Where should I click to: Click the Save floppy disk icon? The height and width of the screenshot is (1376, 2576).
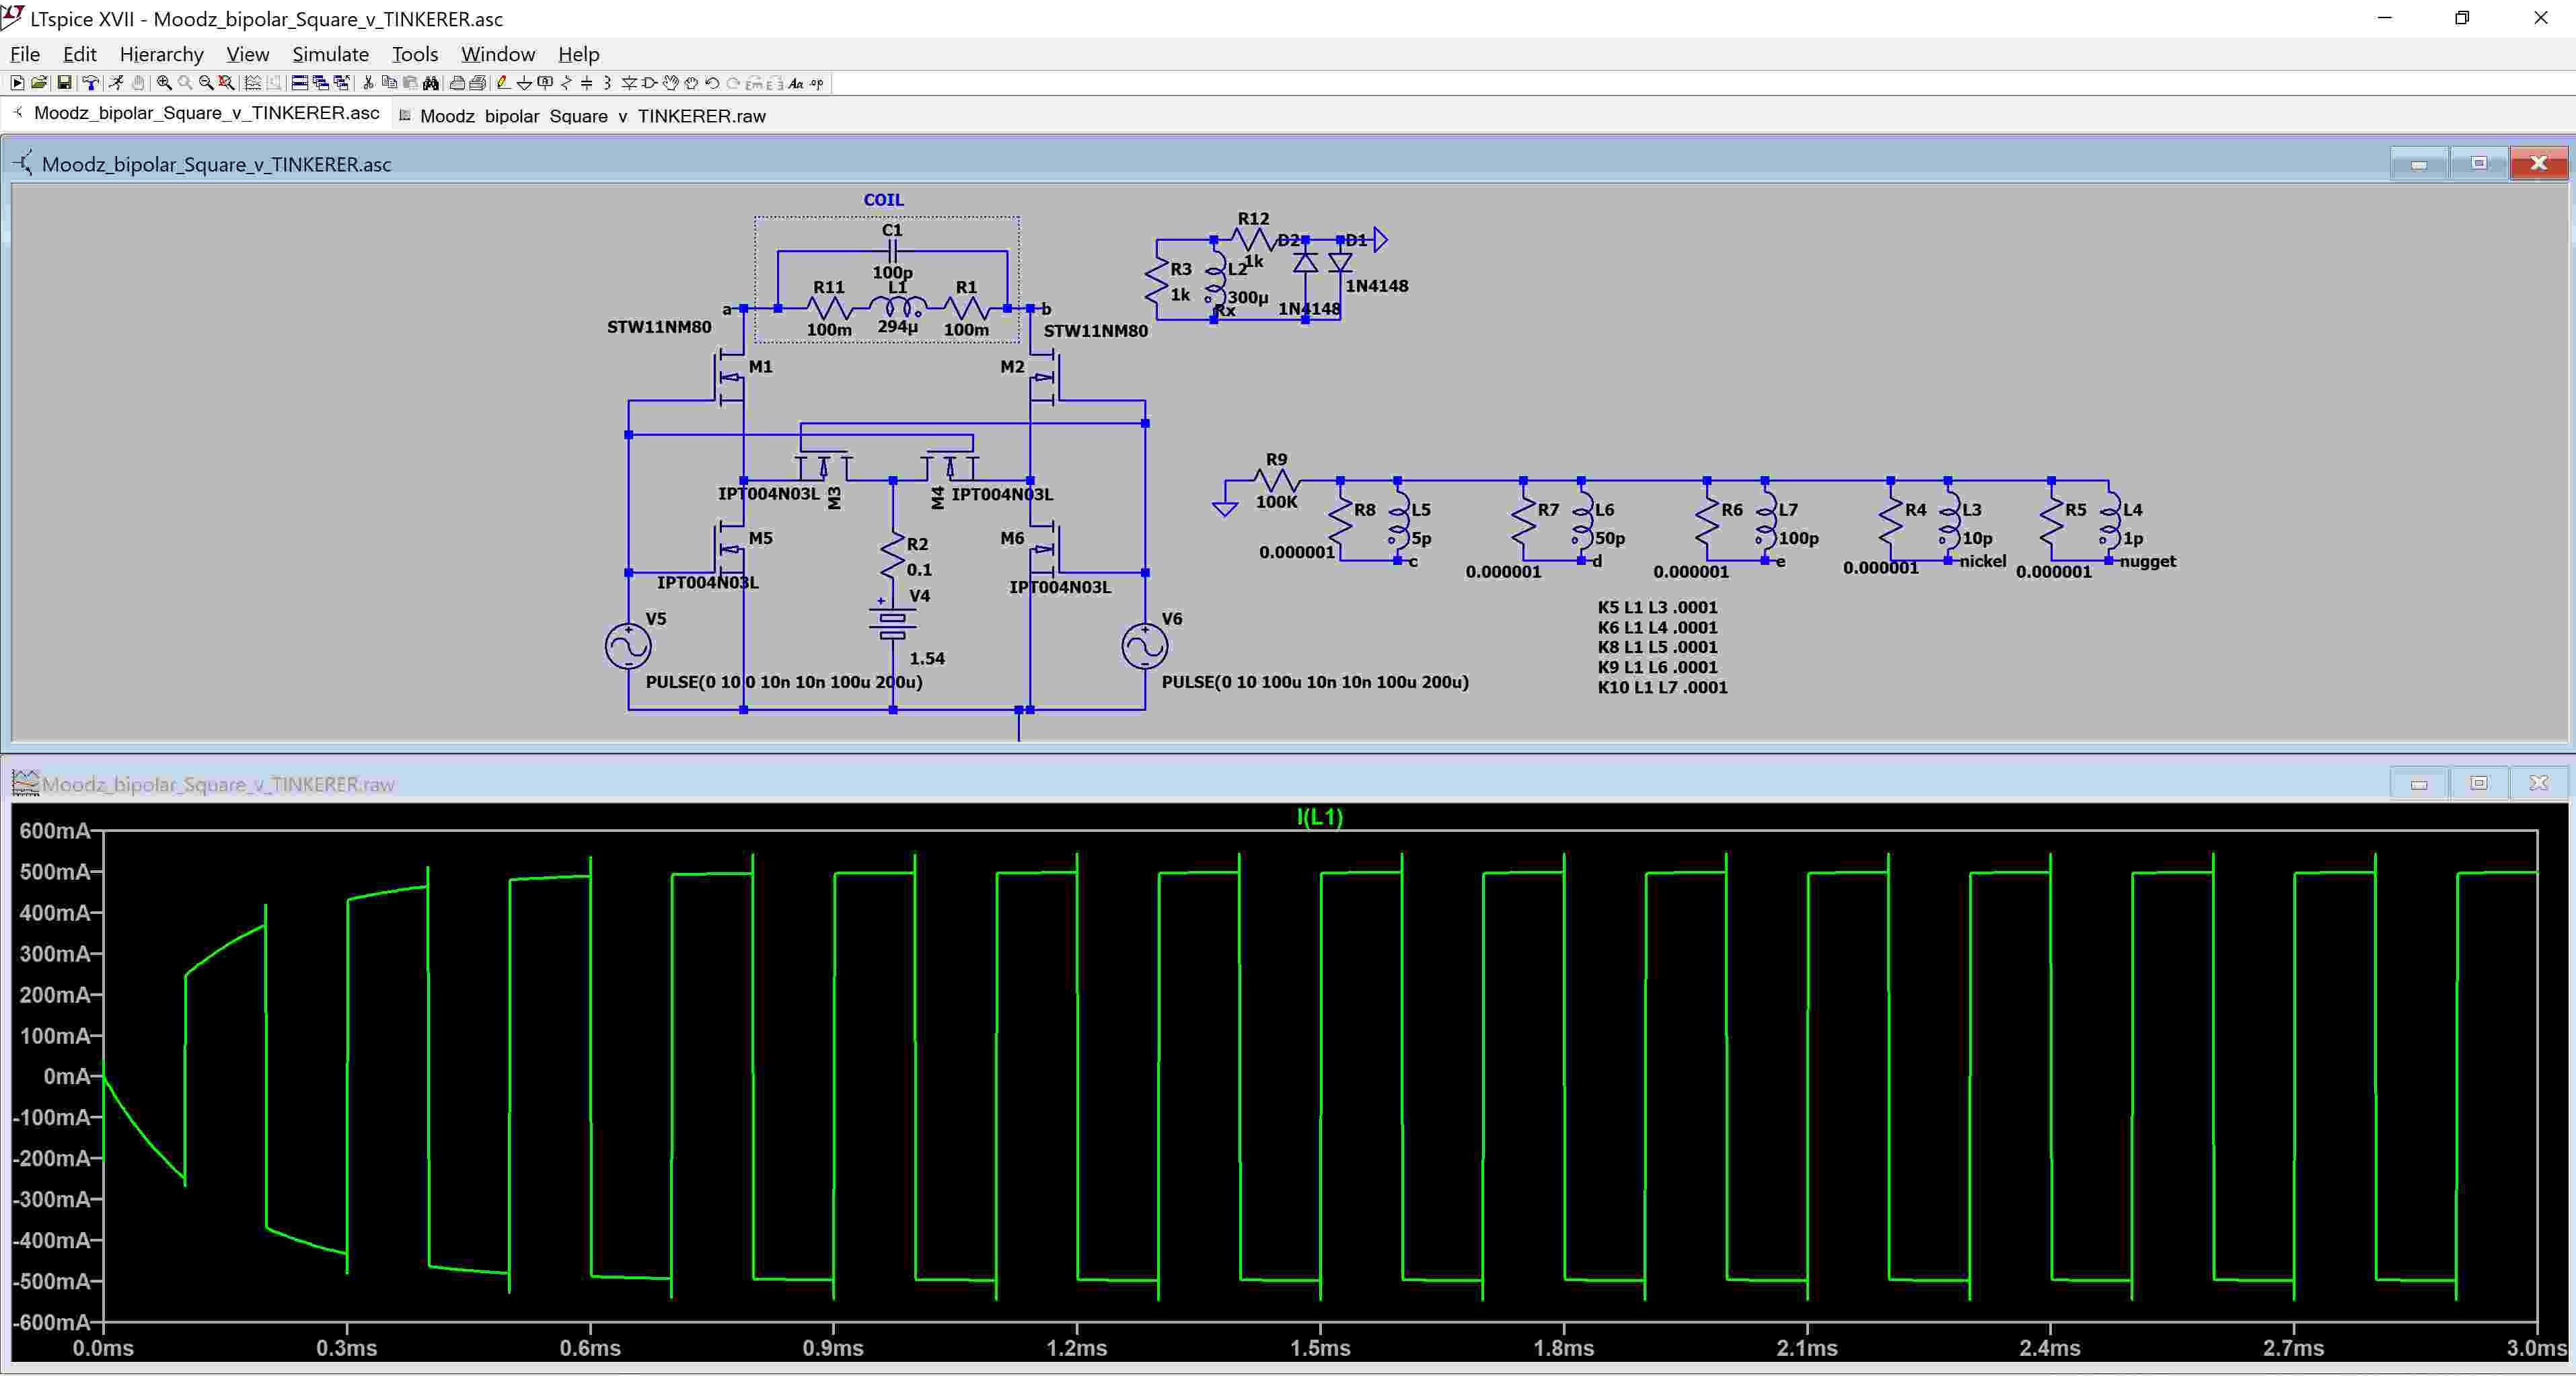point(64,83)
